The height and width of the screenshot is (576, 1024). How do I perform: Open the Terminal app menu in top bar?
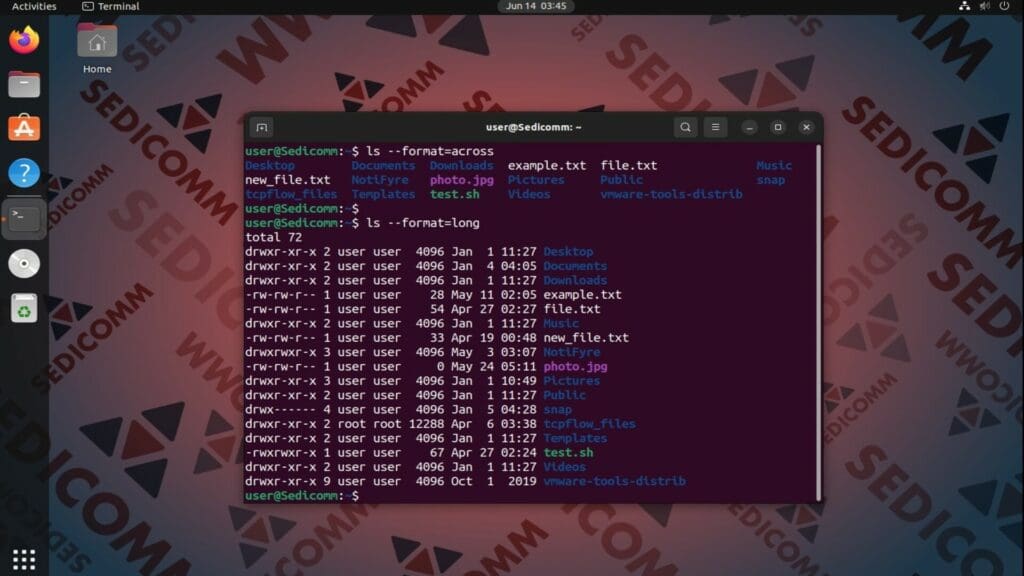point(110,7)
